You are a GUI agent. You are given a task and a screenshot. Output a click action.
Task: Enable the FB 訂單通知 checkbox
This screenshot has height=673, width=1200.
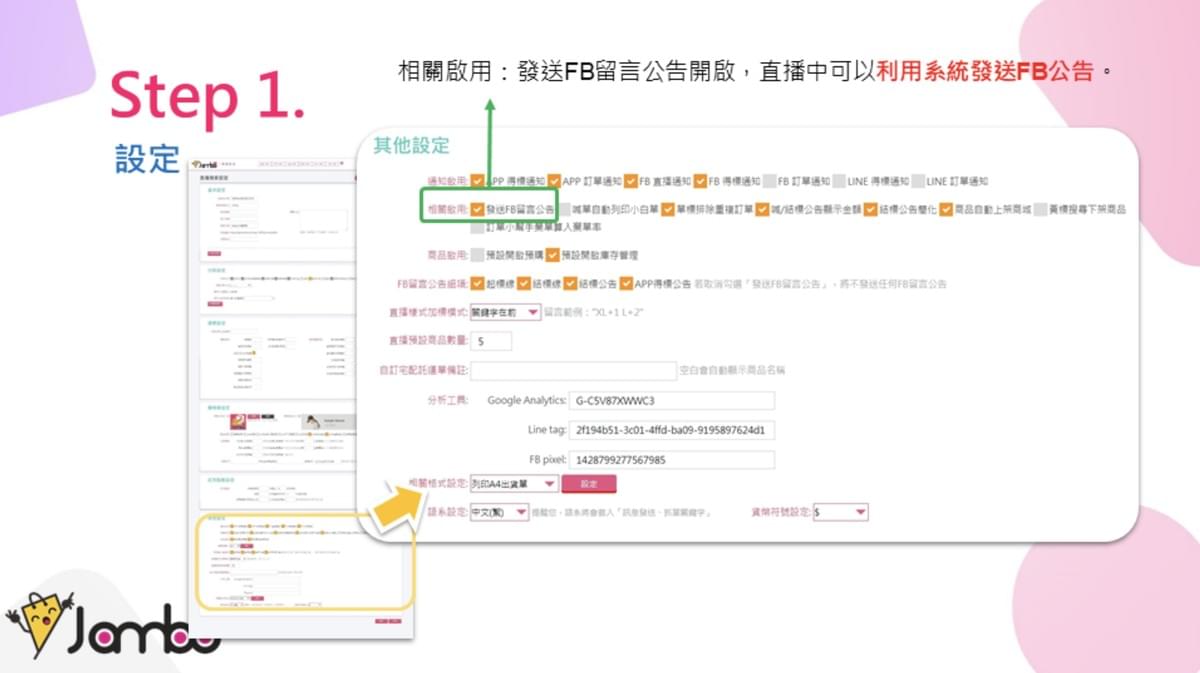(770, 181)
